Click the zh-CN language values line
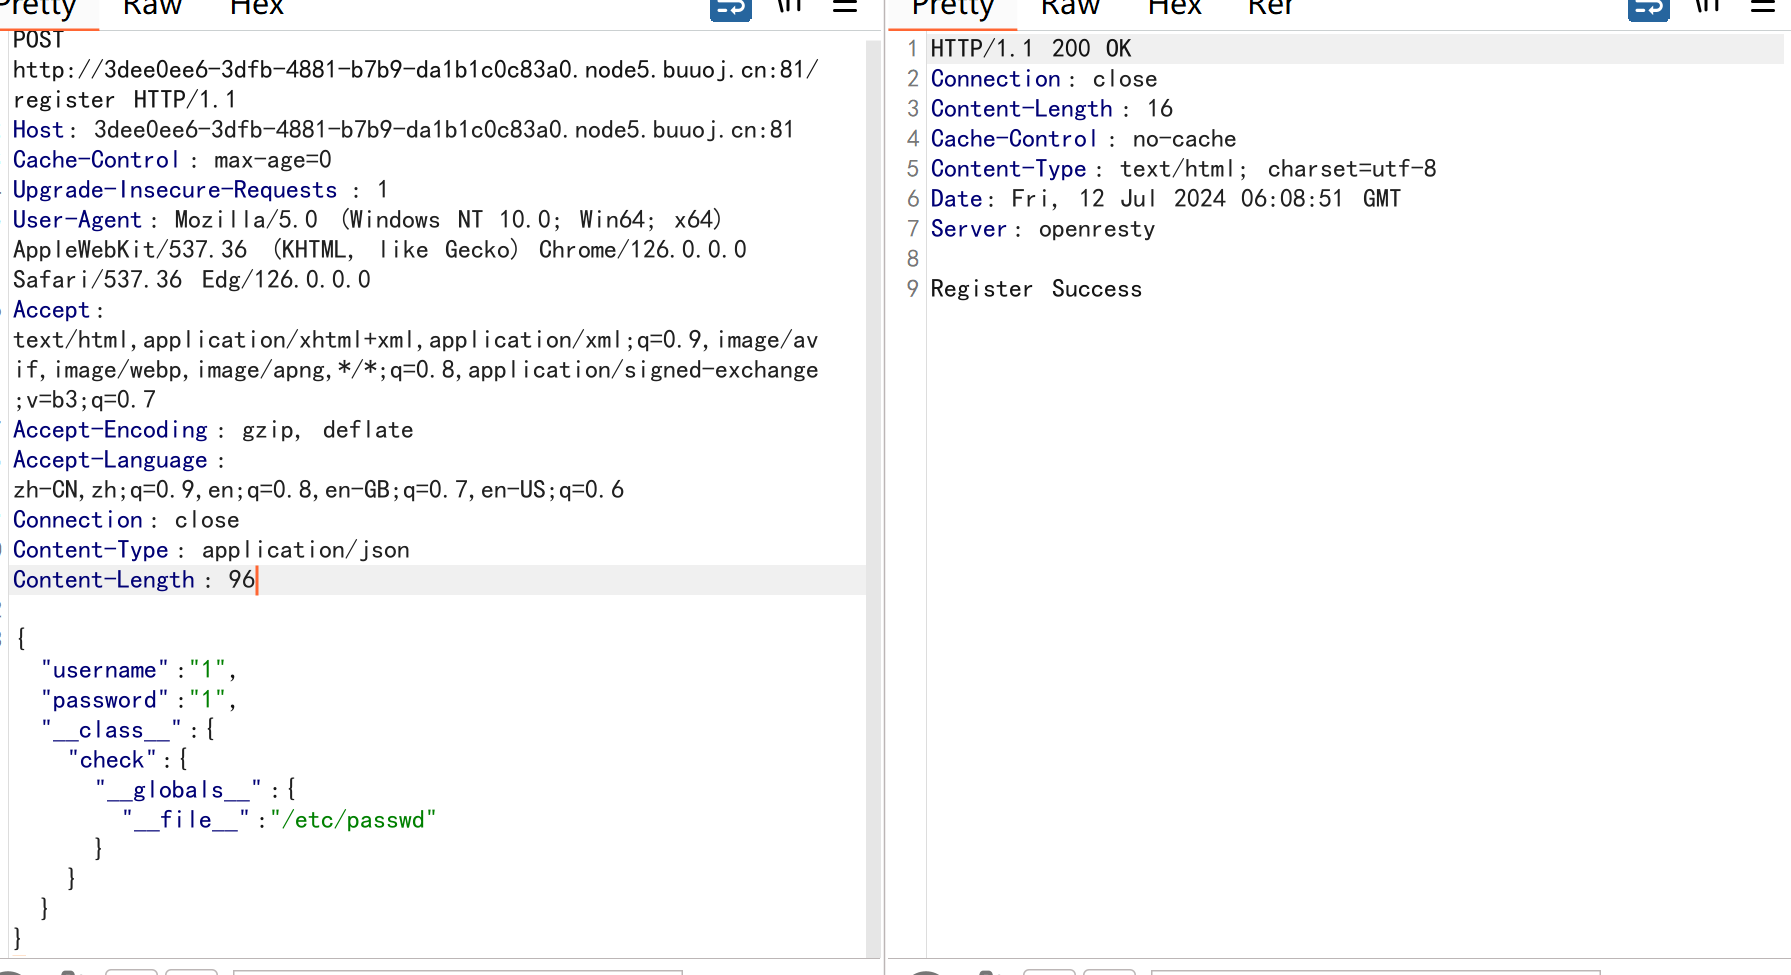Screen dimensions: 1791x975 pos(318,490)
